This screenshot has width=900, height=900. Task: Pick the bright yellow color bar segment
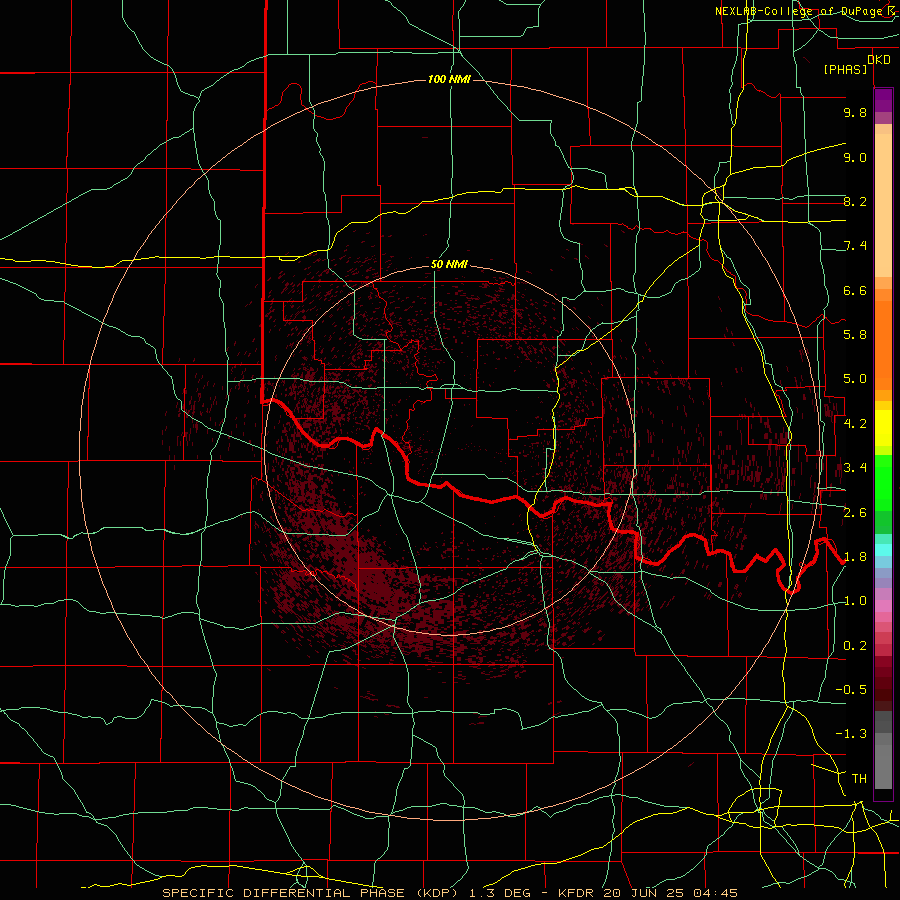883,428
